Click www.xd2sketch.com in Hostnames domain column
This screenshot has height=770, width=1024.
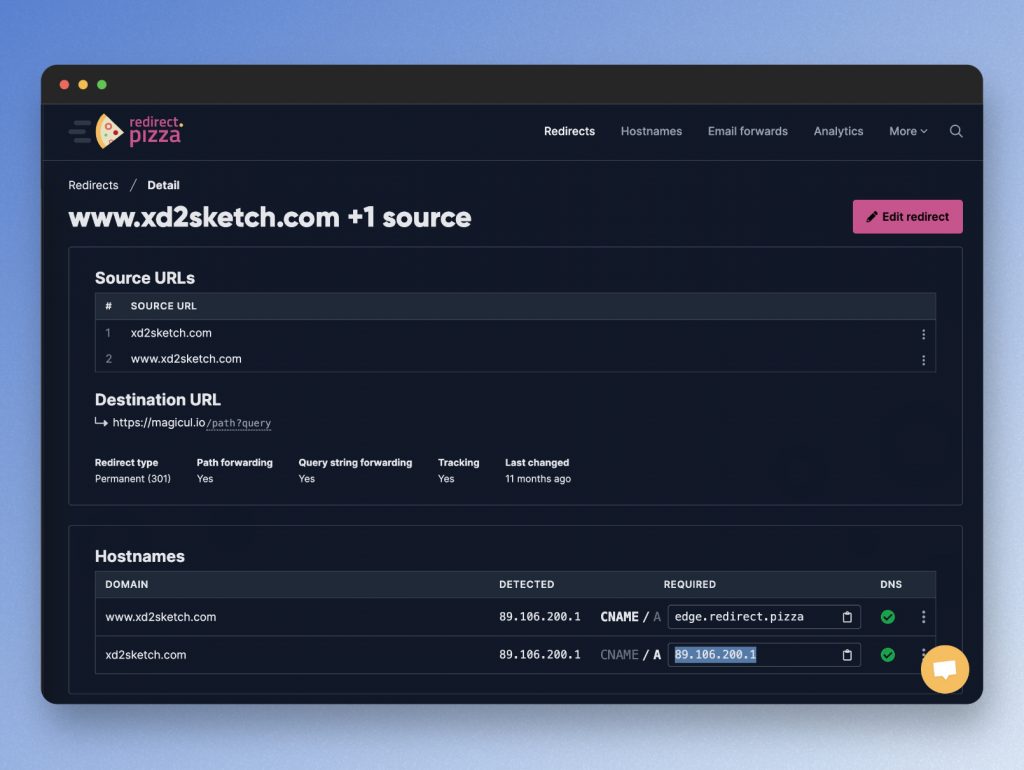pos(161,617)
